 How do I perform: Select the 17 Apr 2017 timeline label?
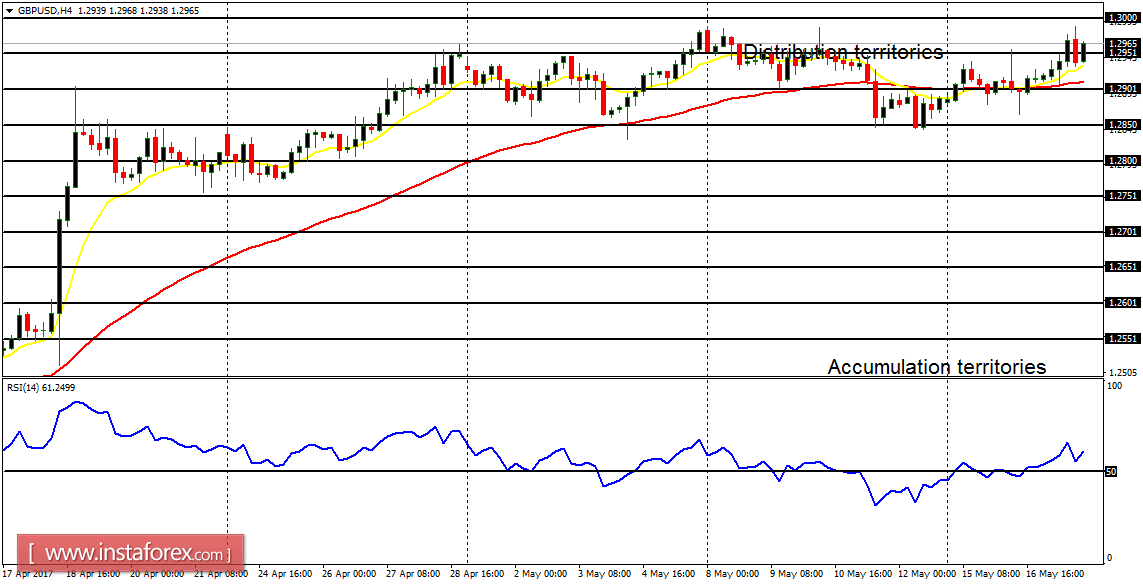pyautogui.click(x=27, y=574)
